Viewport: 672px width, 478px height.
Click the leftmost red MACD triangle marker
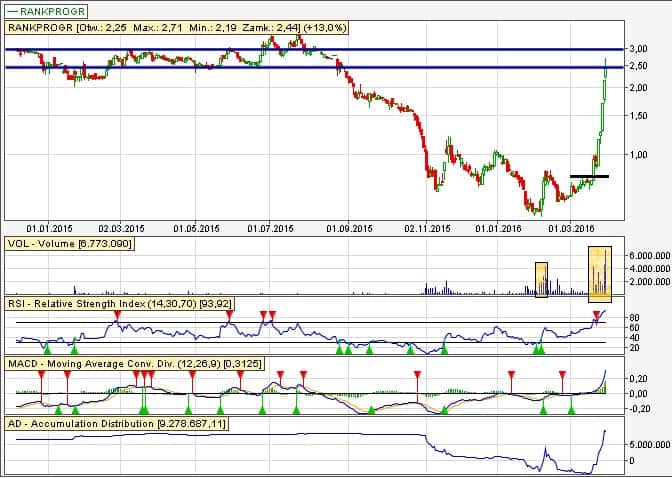[40, 374]
